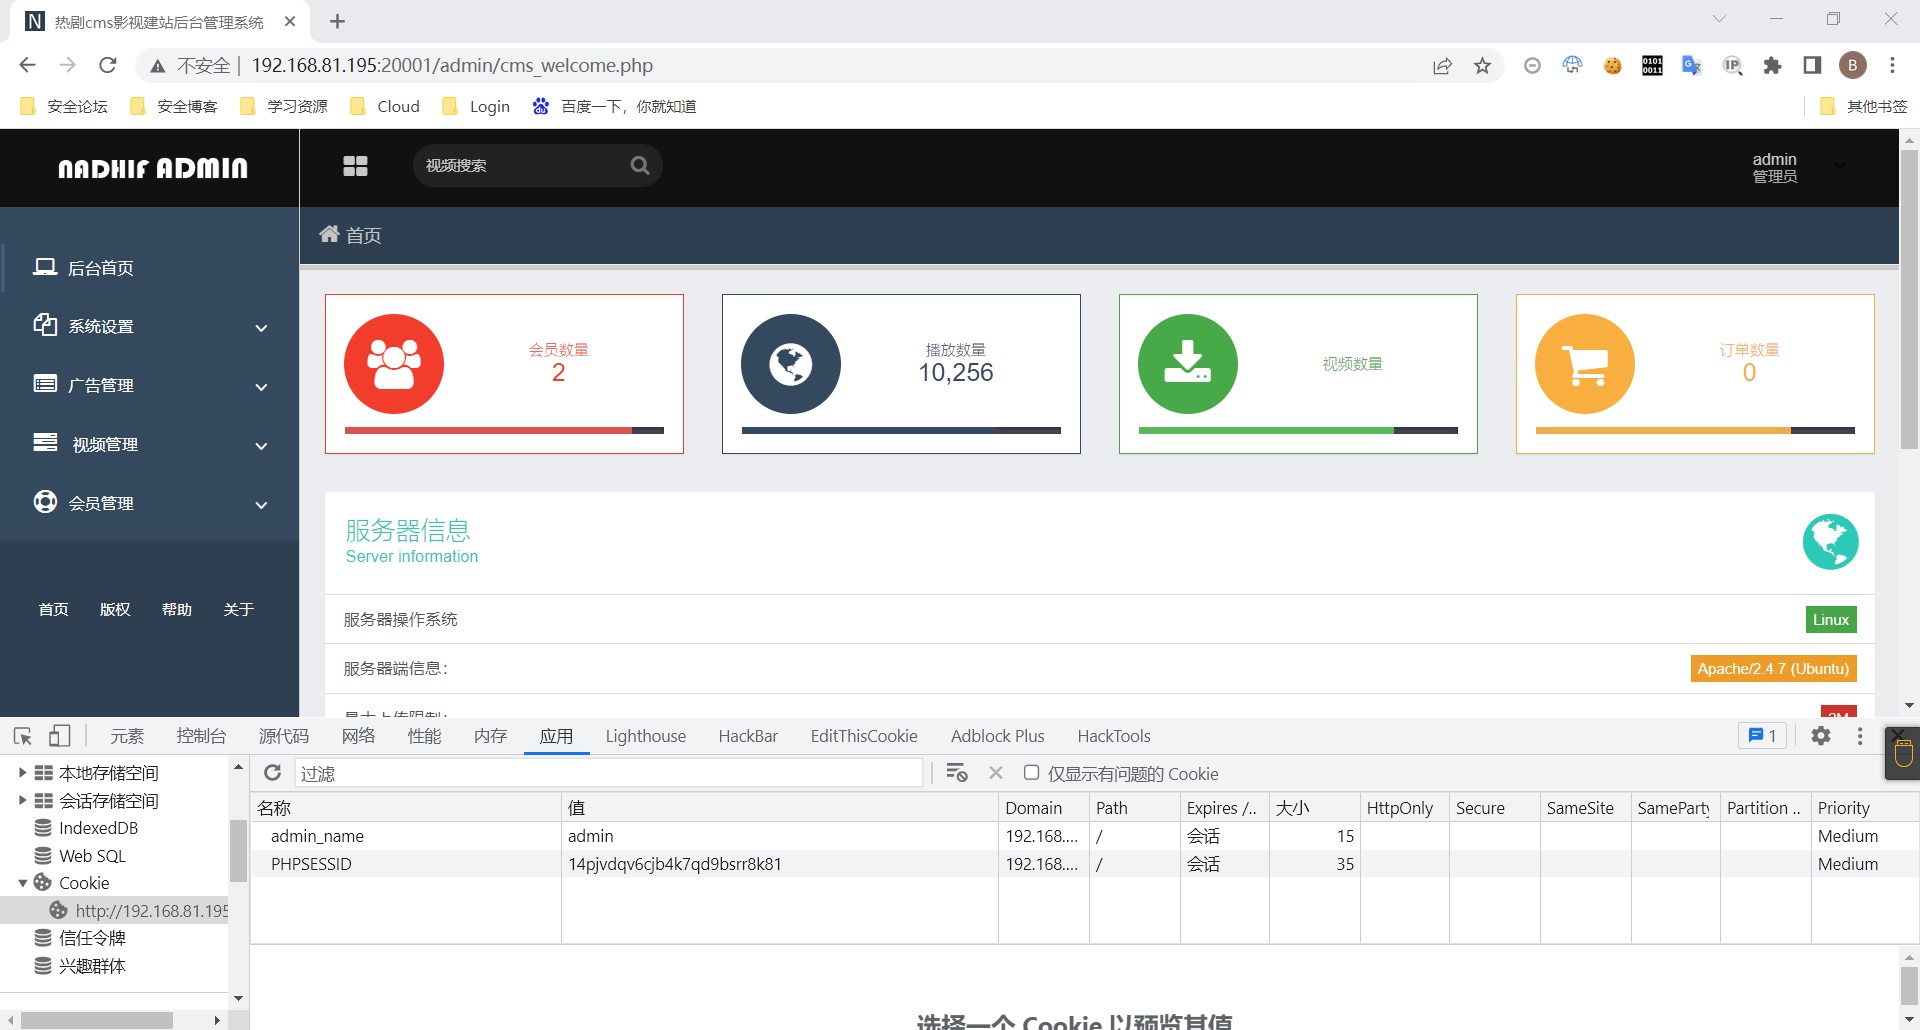Collapse the Cookie tree node
The height and width of the screenshot is (1030, 1920).
22,883
